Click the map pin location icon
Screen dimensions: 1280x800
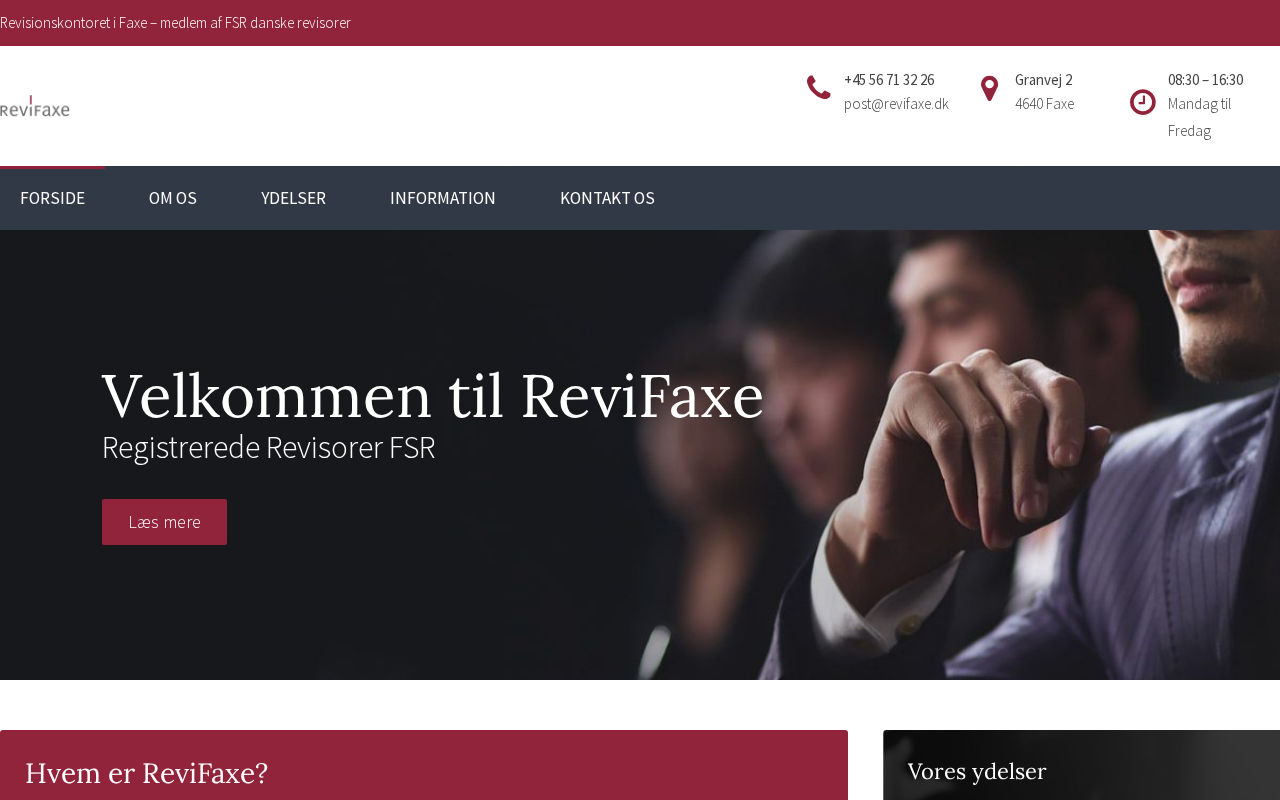click(x=989, y=89)
